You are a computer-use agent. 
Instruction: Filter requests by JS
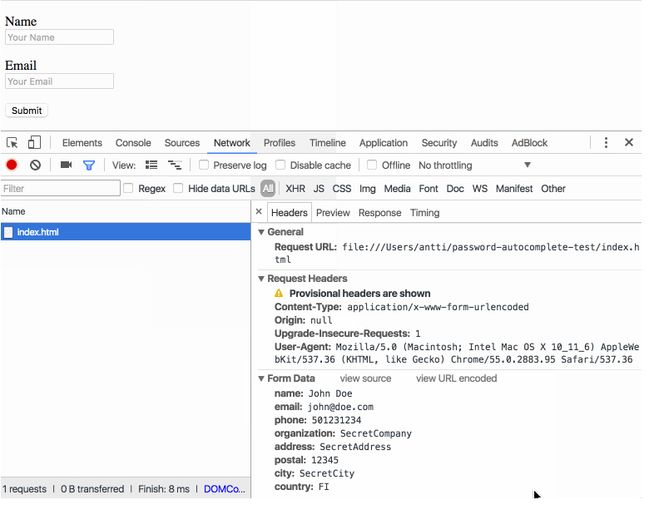[319, 188]
